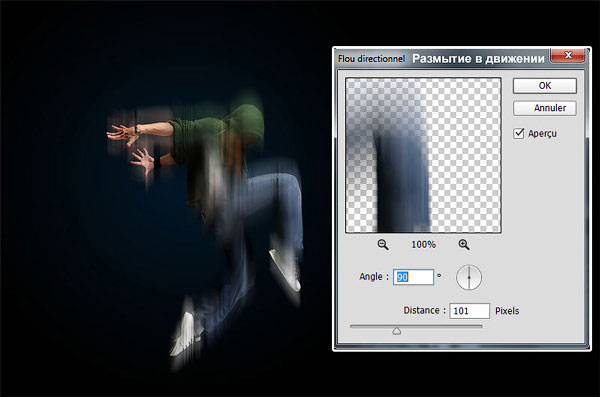Click the Angle input field
Image resolution: width=600 pixels, height=397 pixels.
[413, 277]
